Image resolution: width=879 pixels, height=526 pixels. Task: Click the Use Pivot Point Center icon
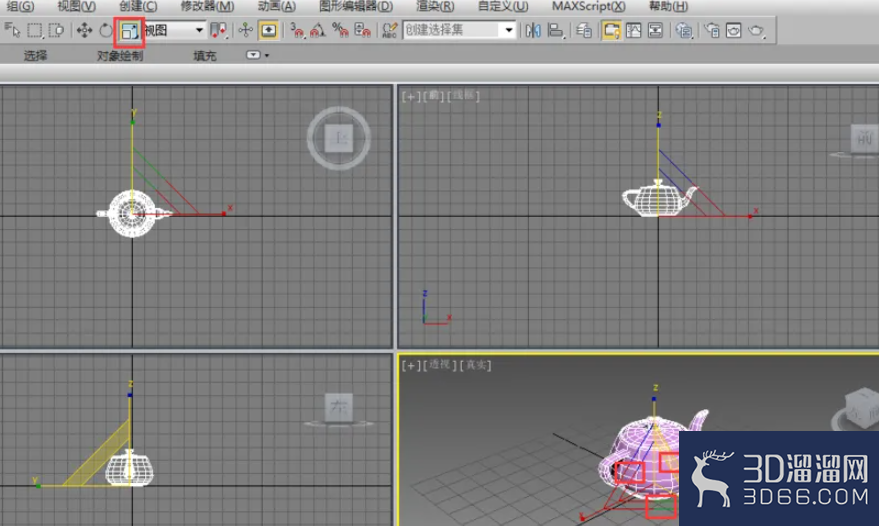[x=218, y=30]
